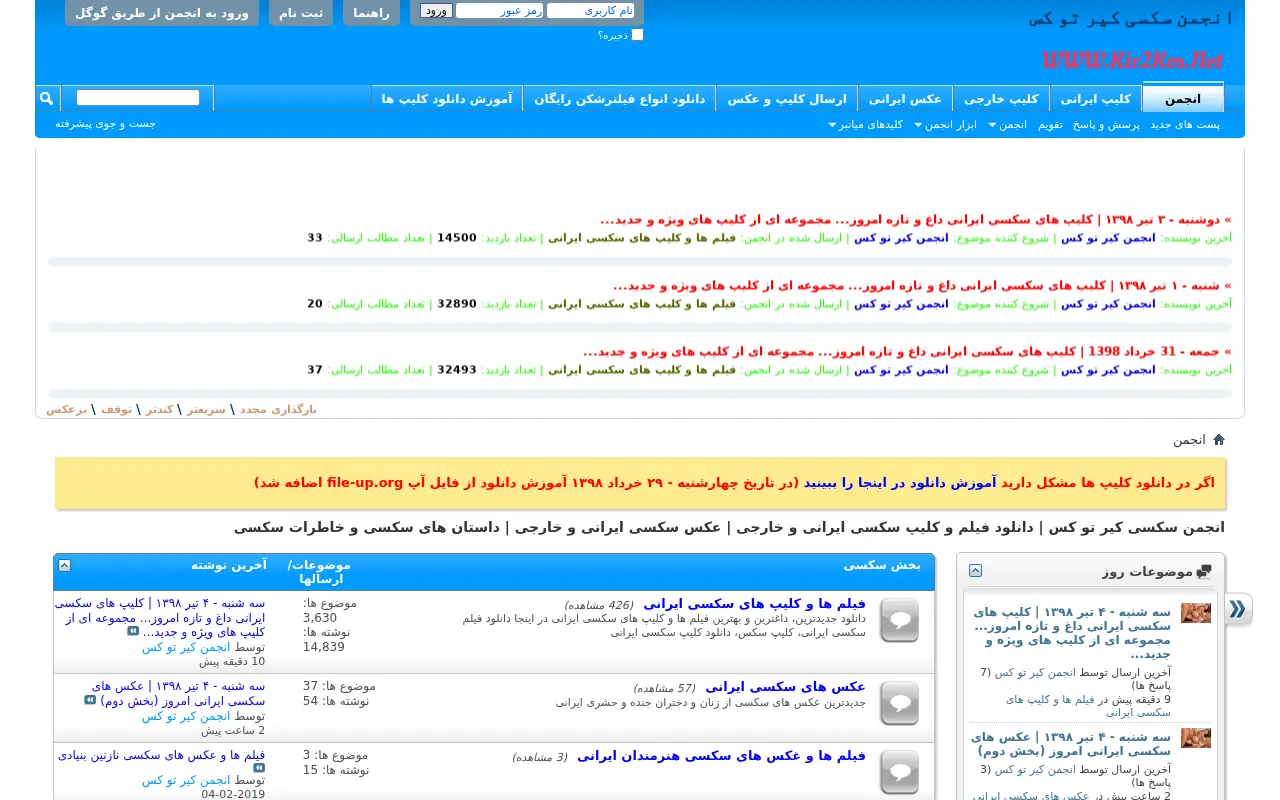Click the magnifier search icon
Screen dimensions: 1280x800
[x=47, y=98]
